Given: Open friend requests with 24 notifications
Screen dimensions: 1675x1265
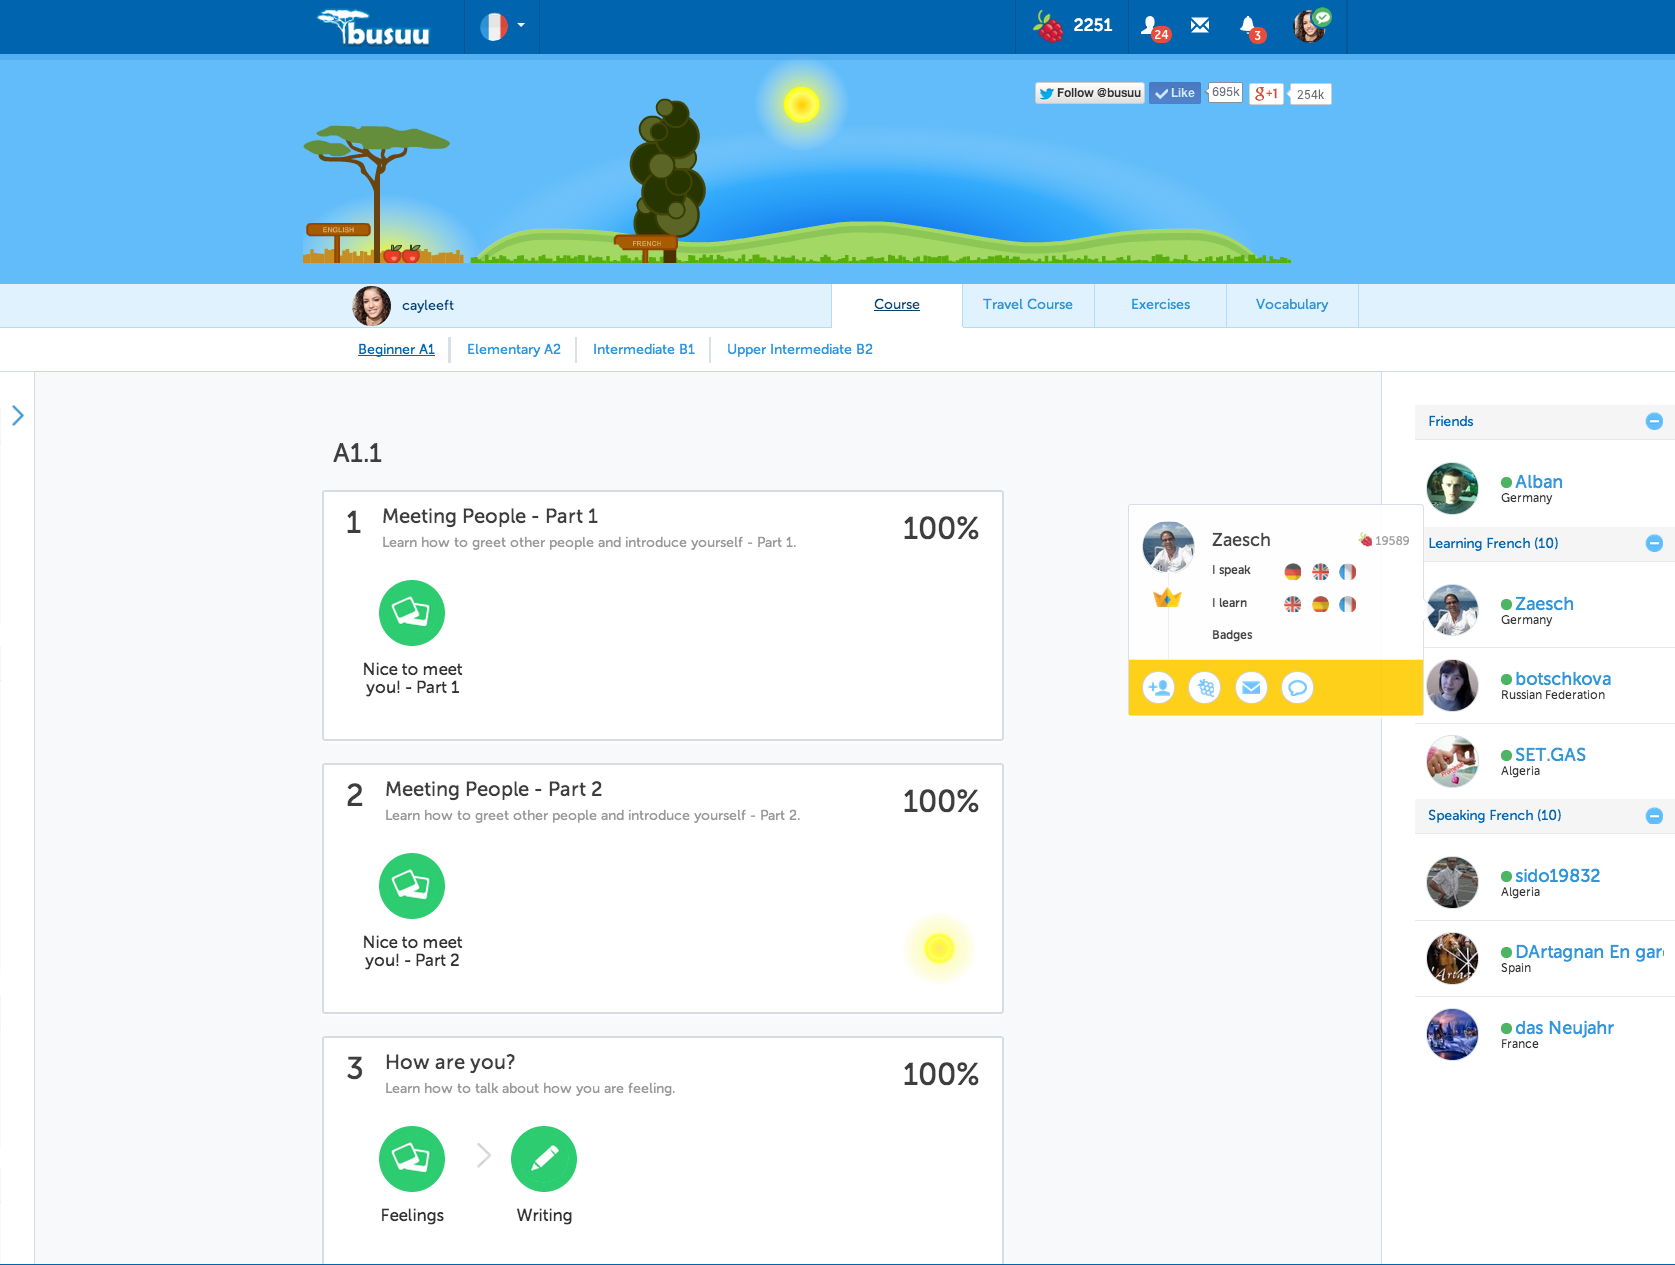Looking at the screenshot, I should (x=1155, y=26).
